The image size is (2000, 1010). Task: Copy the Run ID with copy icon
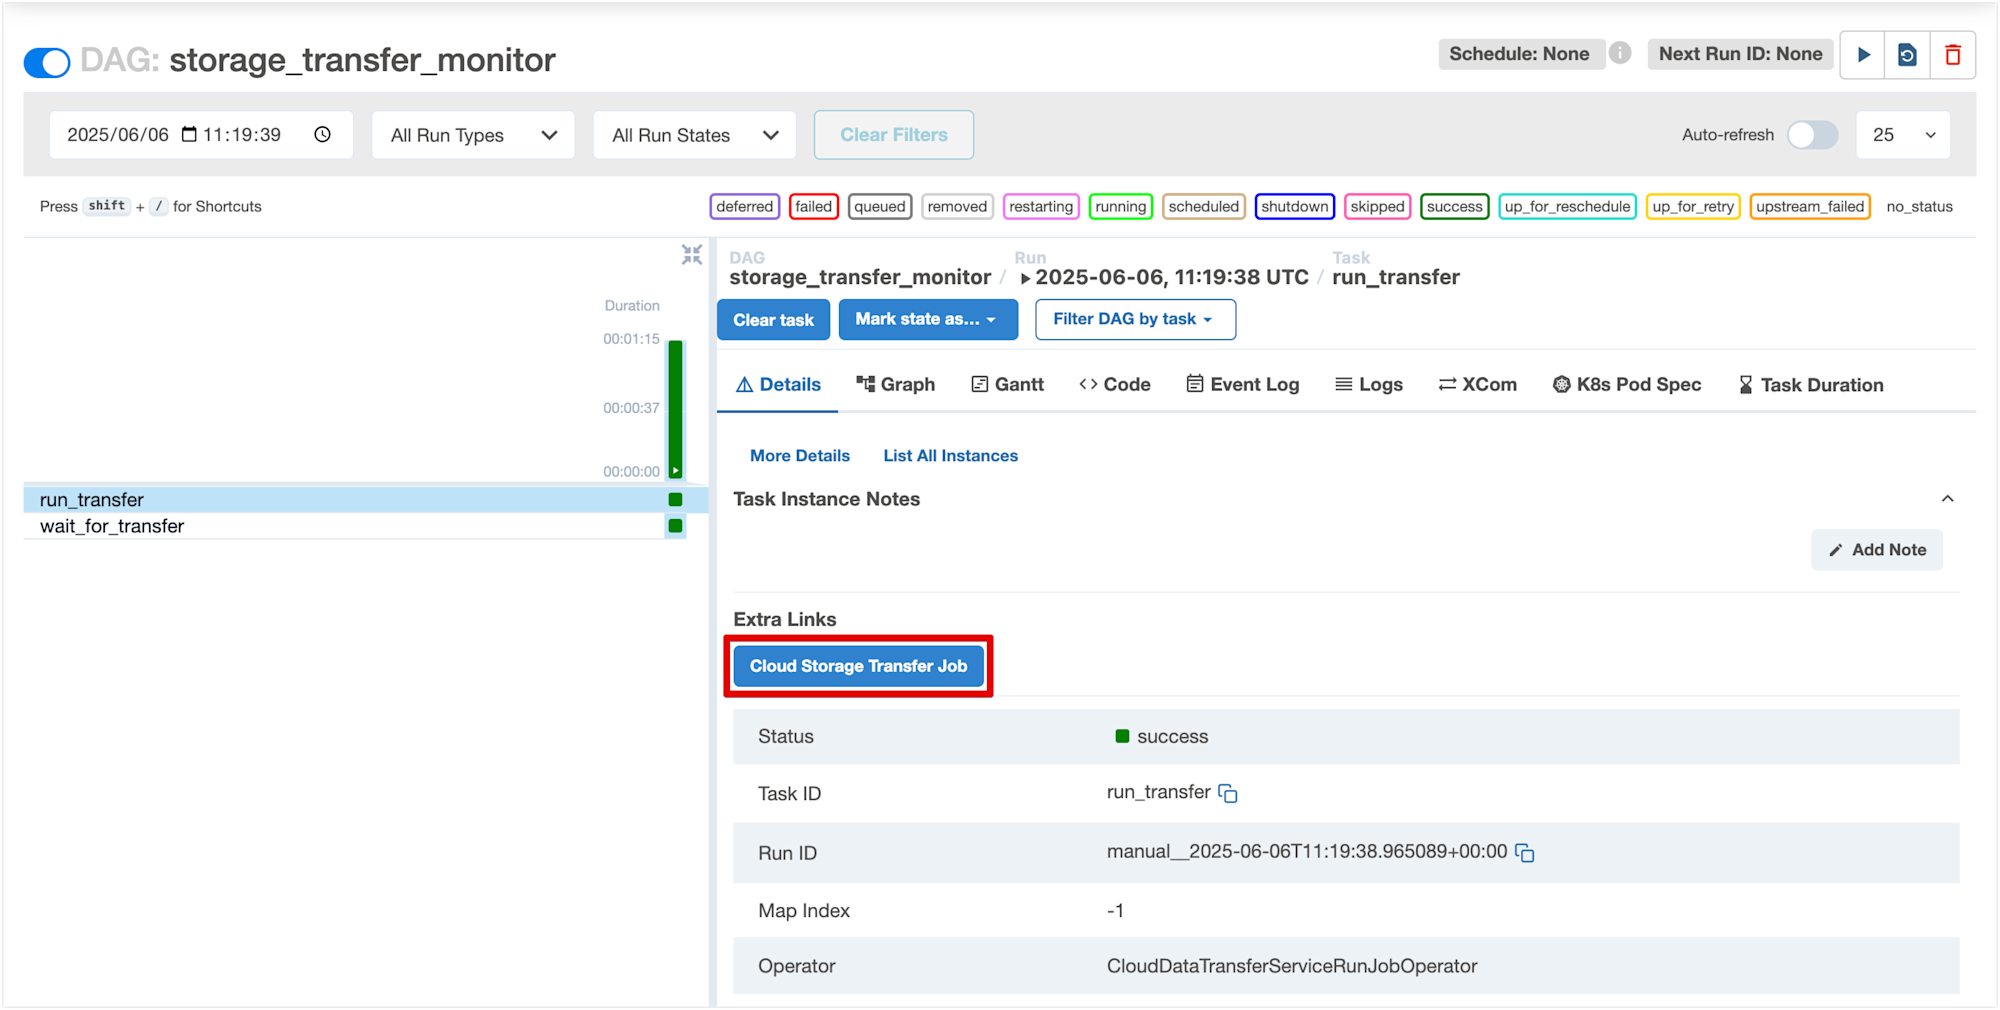click(x=1525, y=853)
